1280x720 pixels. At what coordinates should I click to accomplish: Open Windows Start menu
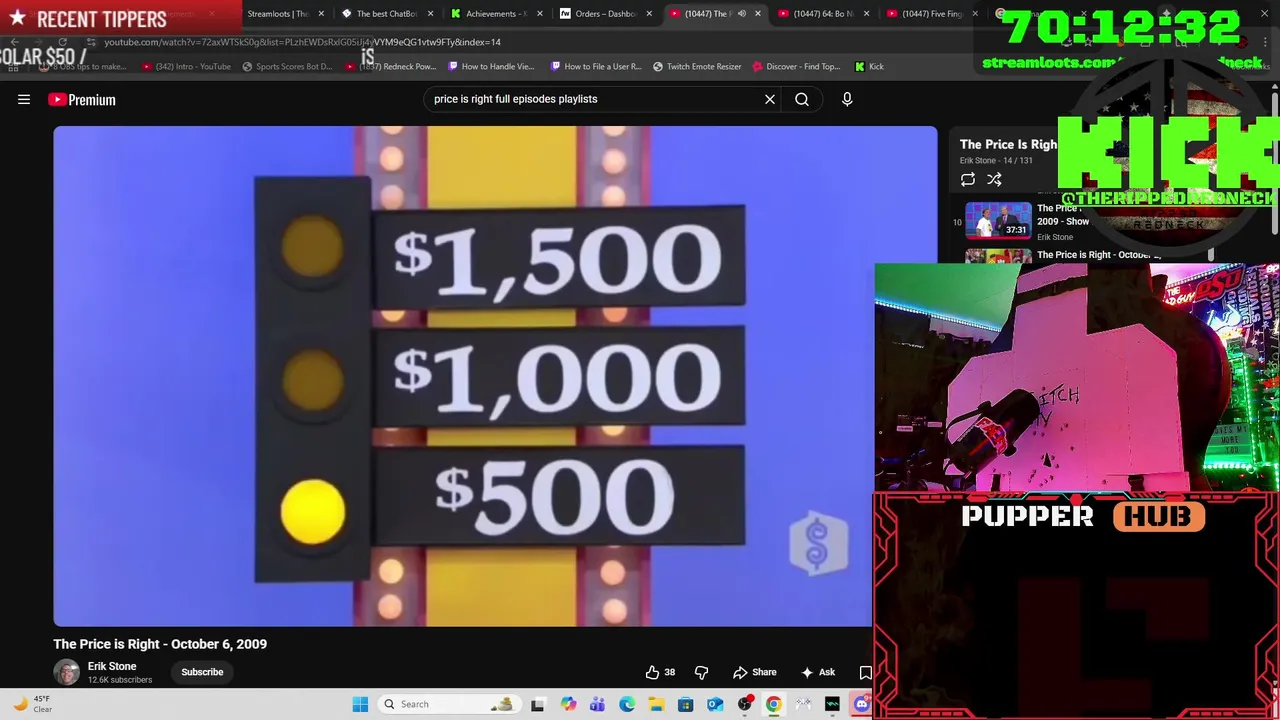coord(360,704)
